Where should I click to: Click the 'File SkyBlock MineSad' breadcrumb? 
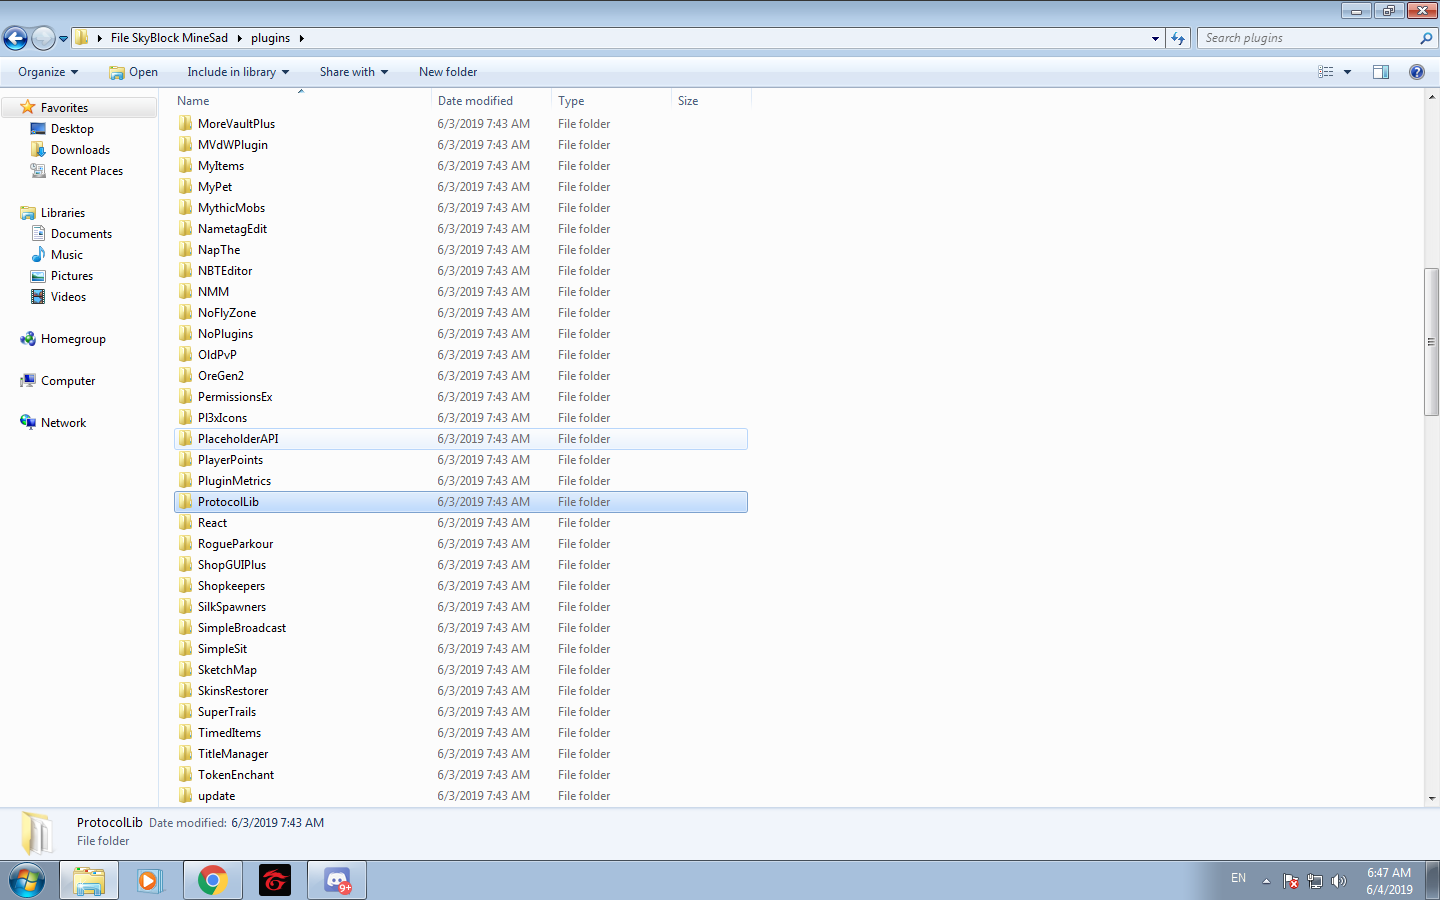pos(169,38)
